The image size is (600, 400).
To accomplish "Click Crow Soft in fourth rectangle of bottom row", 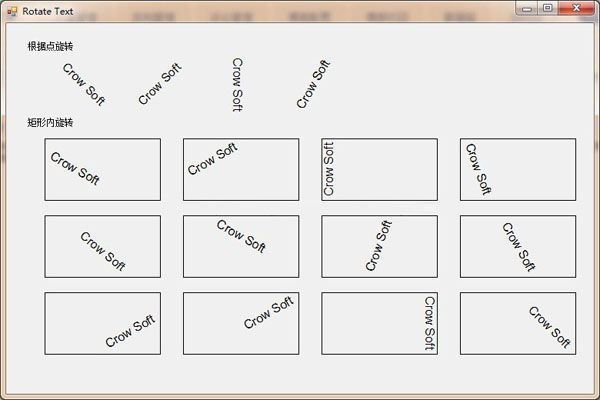I will pyautogui.click(x=550, y=327).
